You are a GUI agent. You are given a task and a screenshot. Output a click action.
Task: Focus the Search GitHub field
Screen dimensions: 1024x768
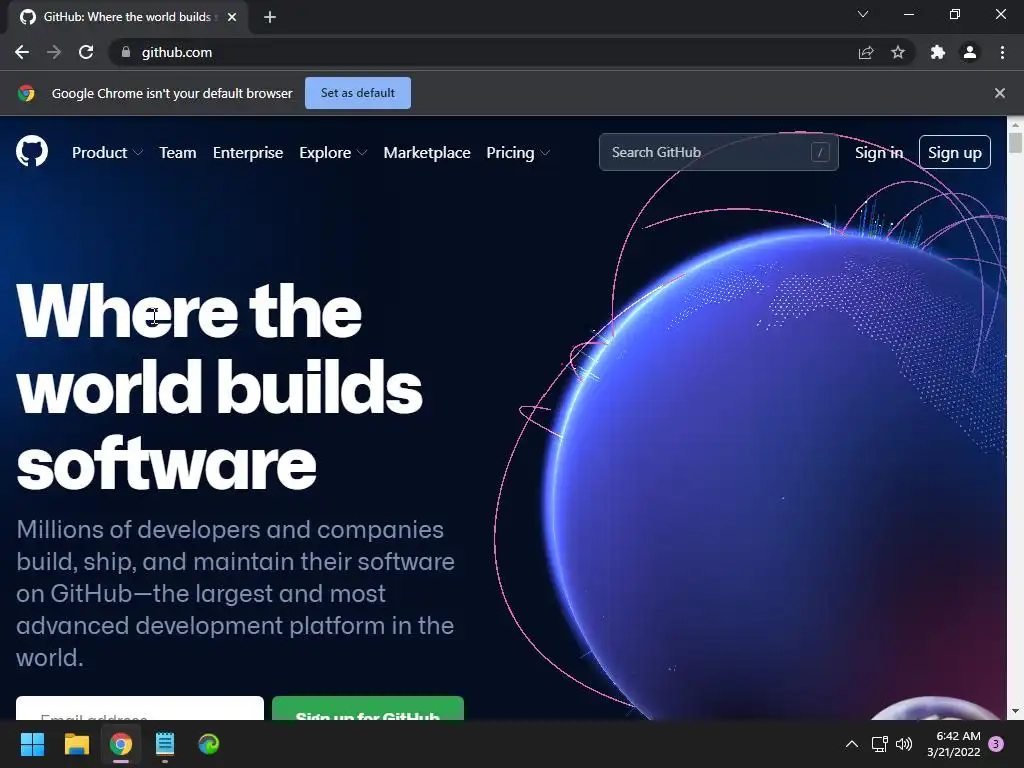click(x=718, y=152)
